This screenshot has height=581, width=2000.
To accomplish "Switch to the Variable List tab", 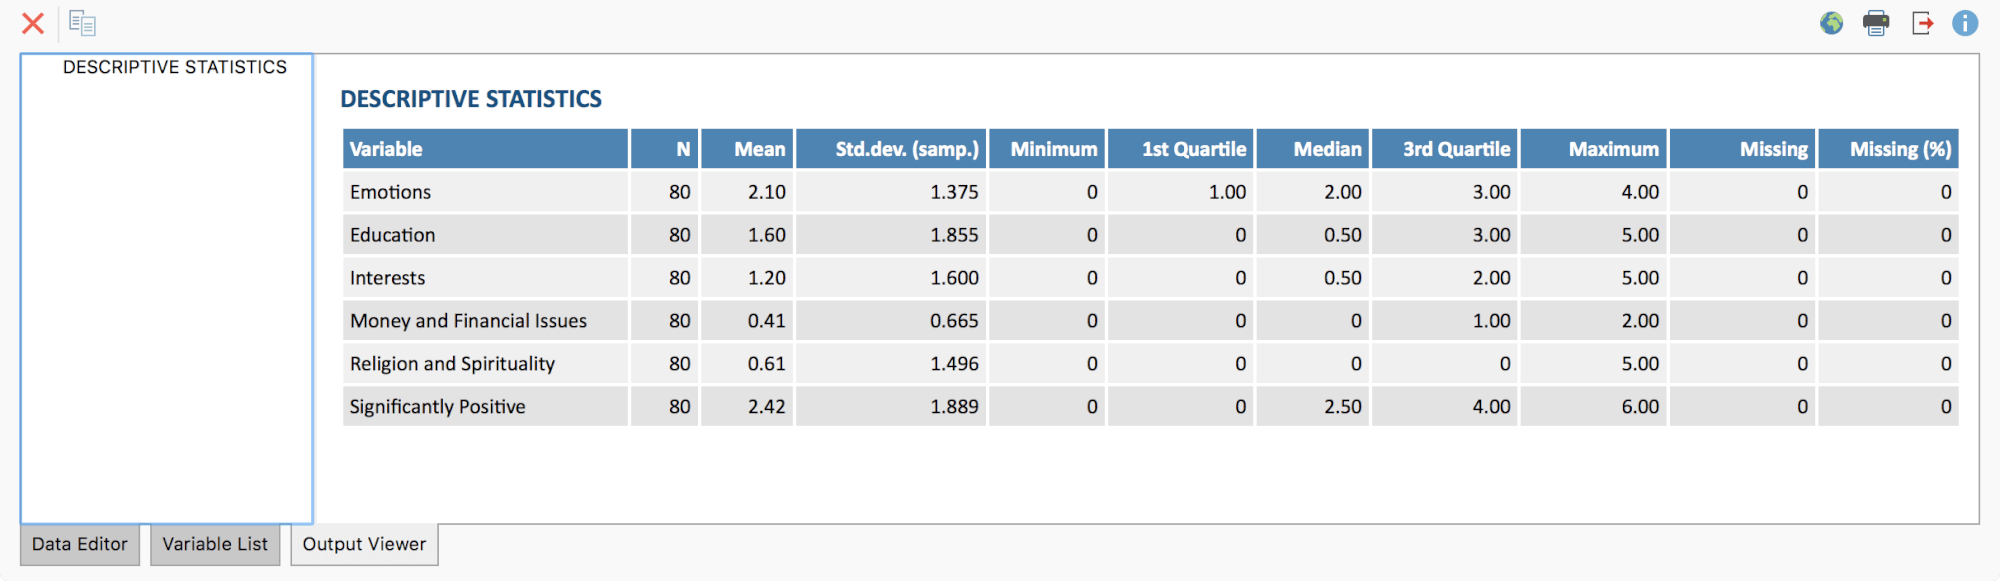I will click(215, 544).
